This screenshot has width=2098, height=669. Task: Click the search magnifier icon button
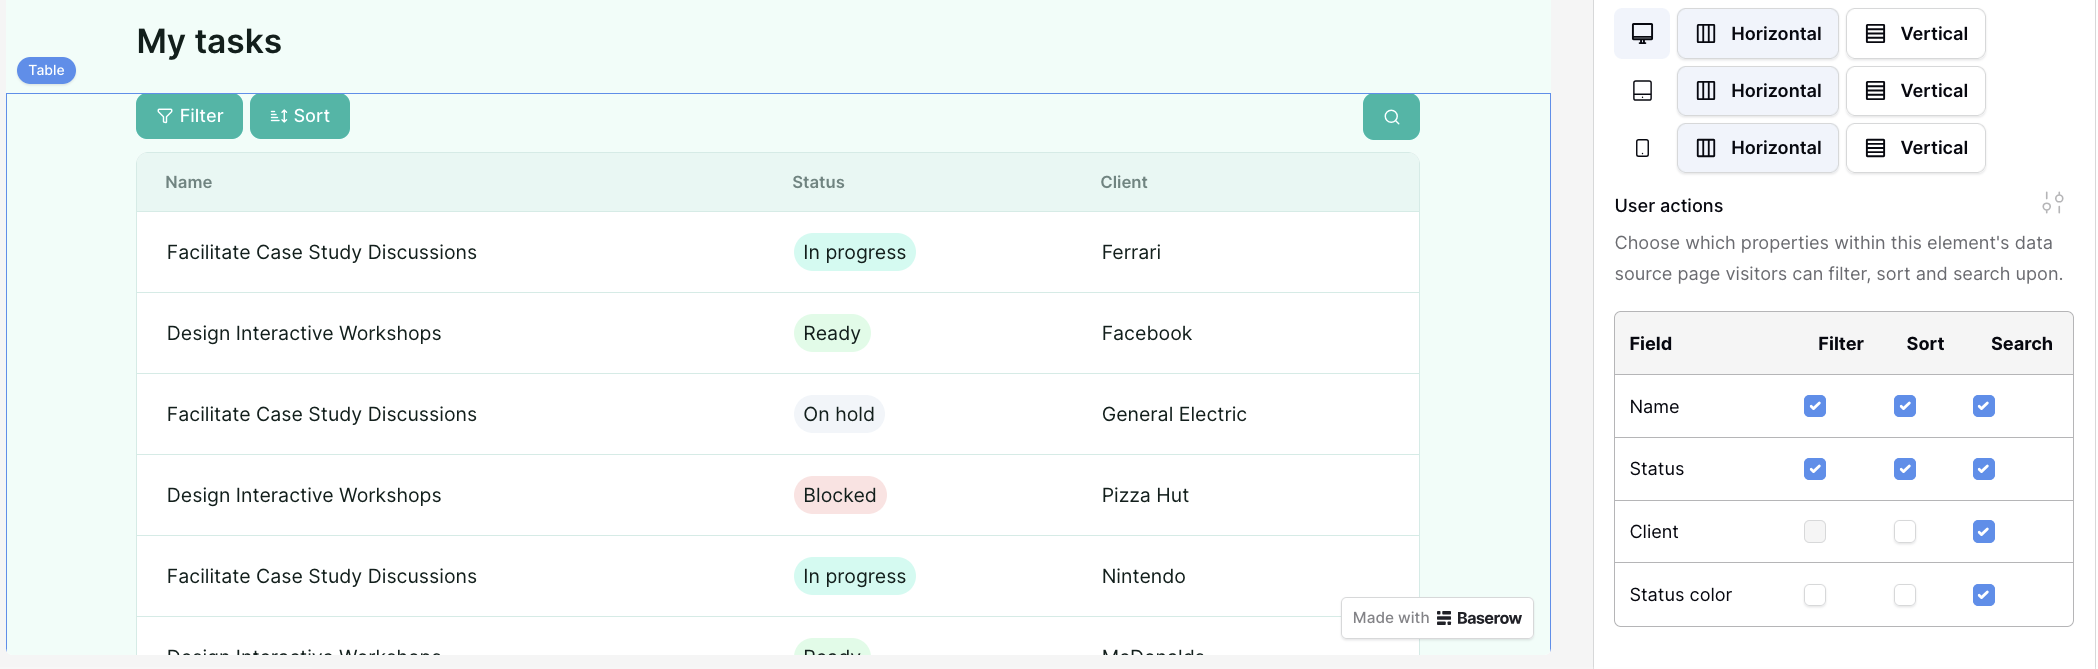[x=1391, y=117]
